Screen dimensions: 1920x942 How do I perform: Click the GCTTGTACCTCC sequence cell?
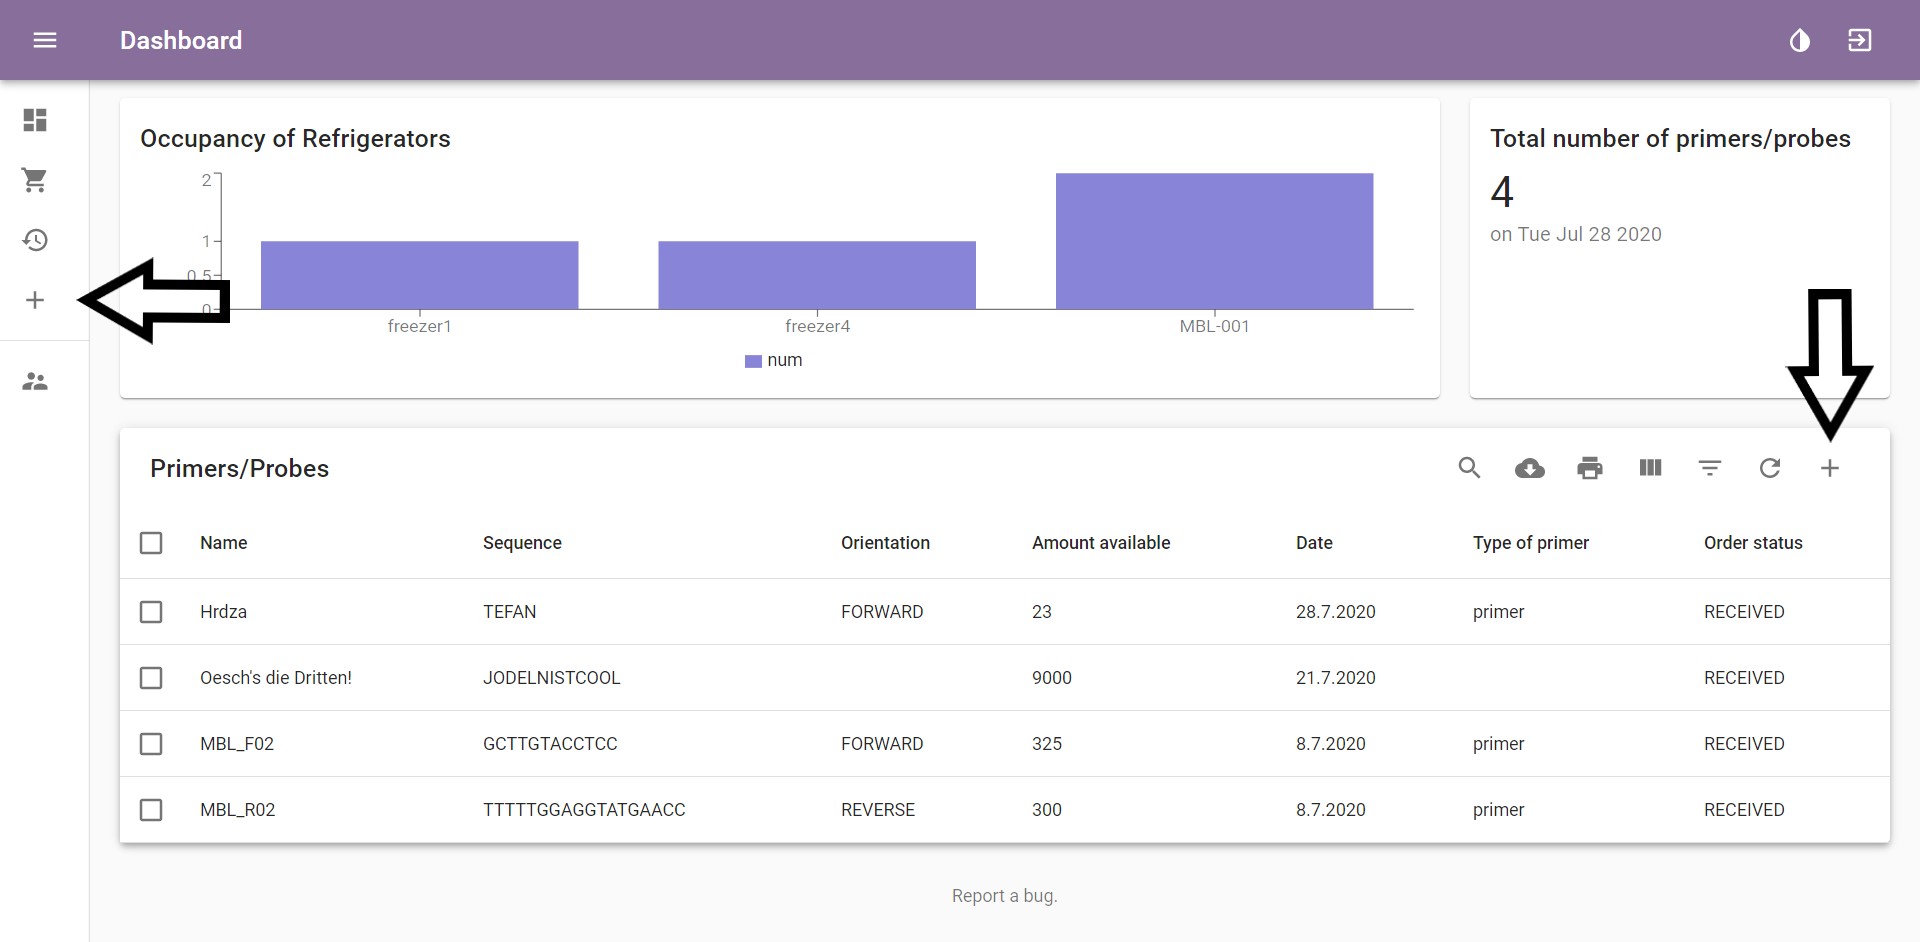550,744
